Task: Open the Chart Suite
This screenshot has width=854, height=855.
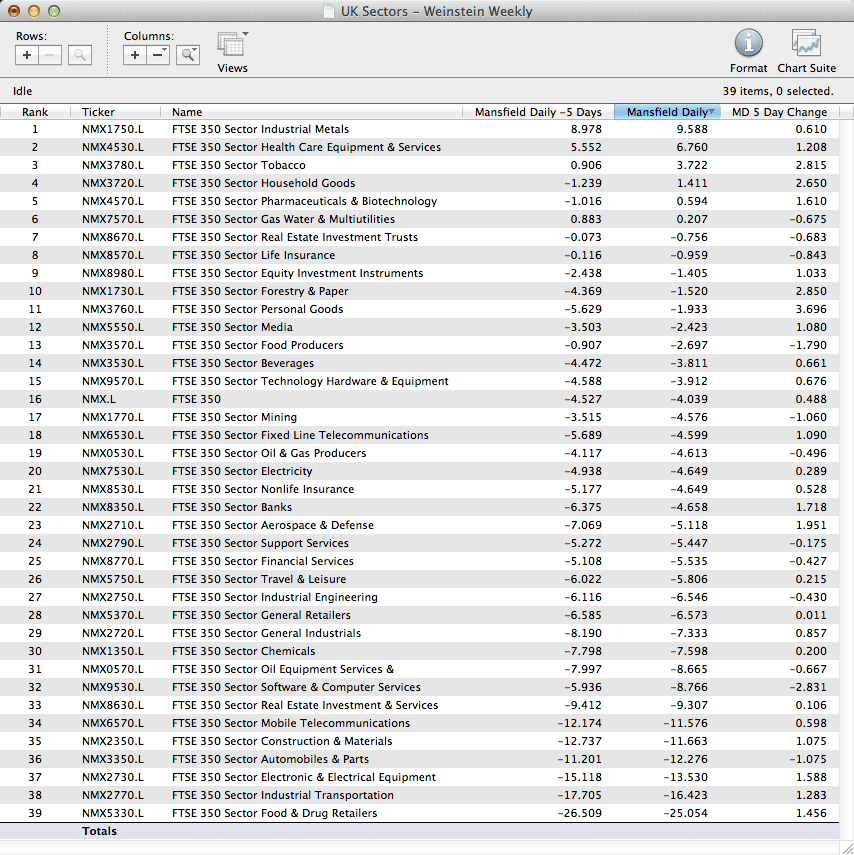Action: pyautogui.click(x=806, y=44)
